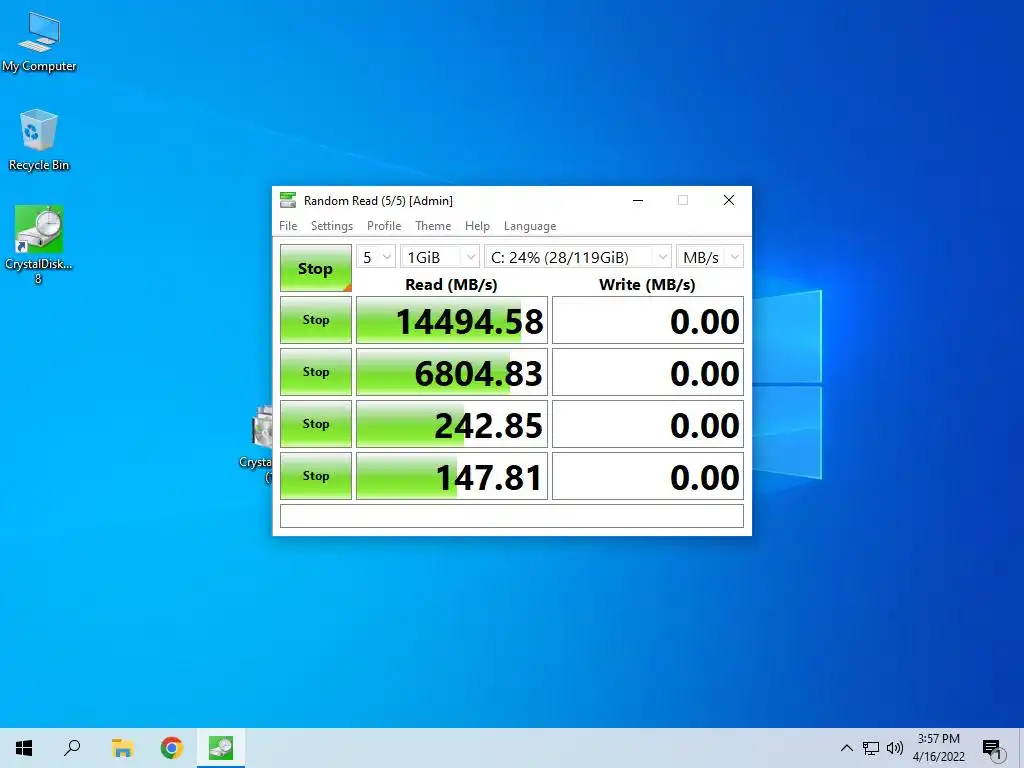The image size is (1024, 768).
Task: Click the Read (MB/s) column header
Action: point(451,285)
